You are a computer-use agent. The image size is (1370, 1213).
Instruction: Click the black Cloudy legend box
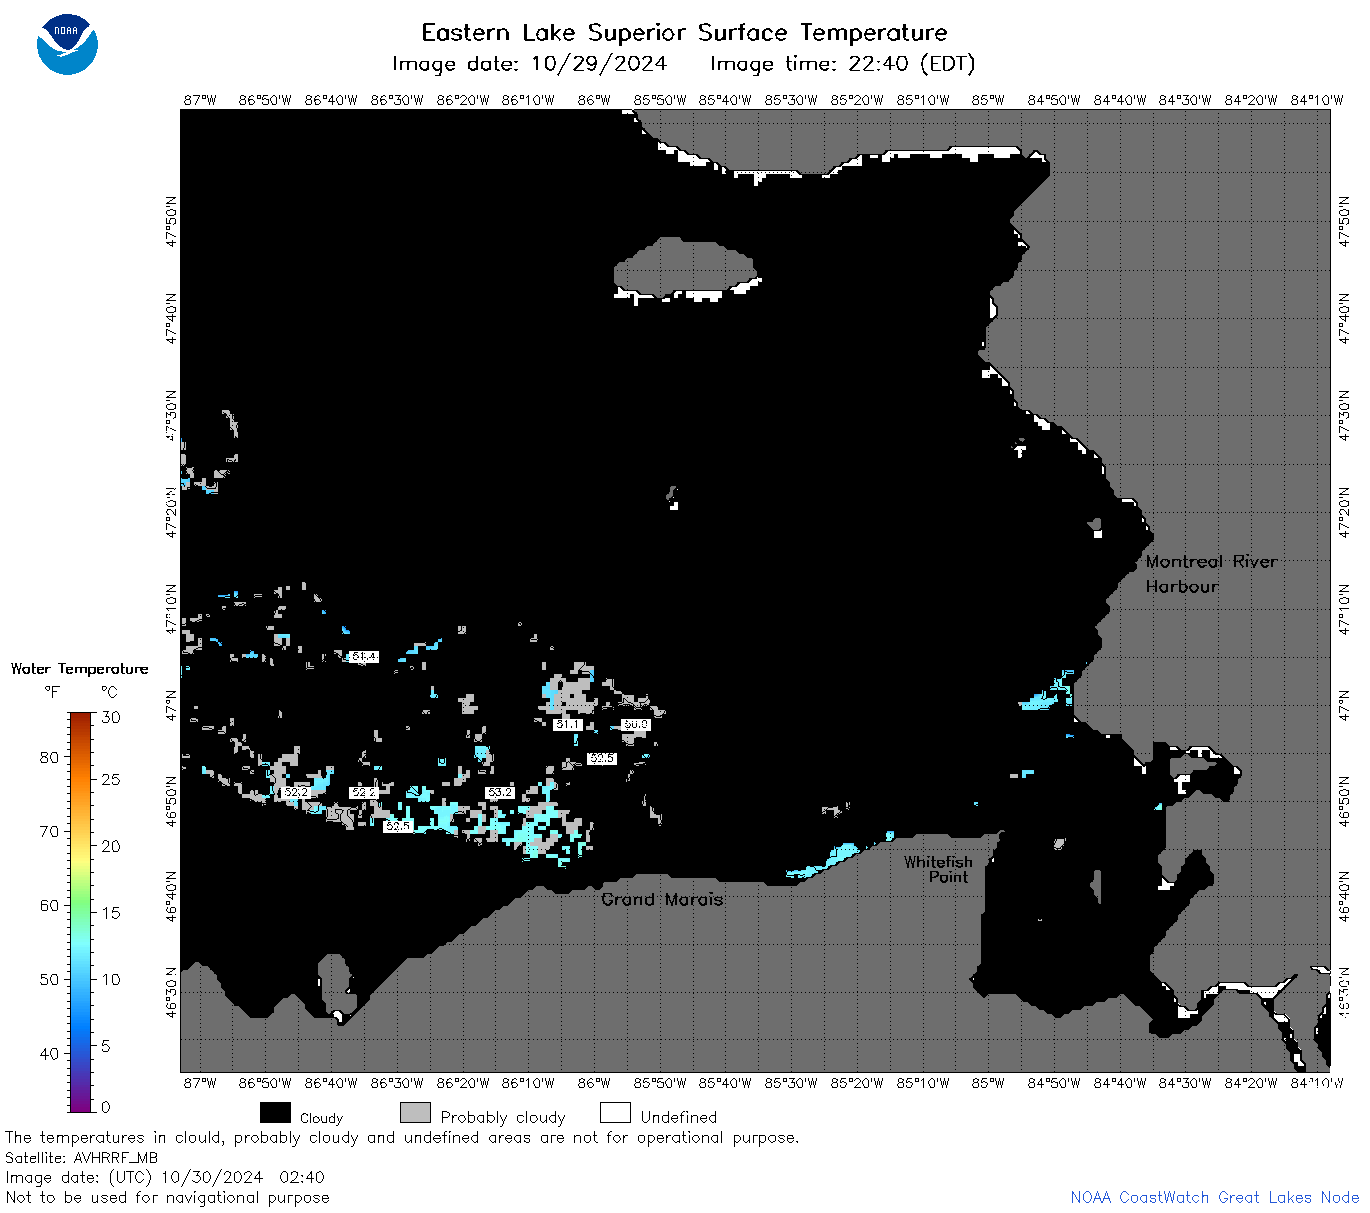[x=275, y=1113]
